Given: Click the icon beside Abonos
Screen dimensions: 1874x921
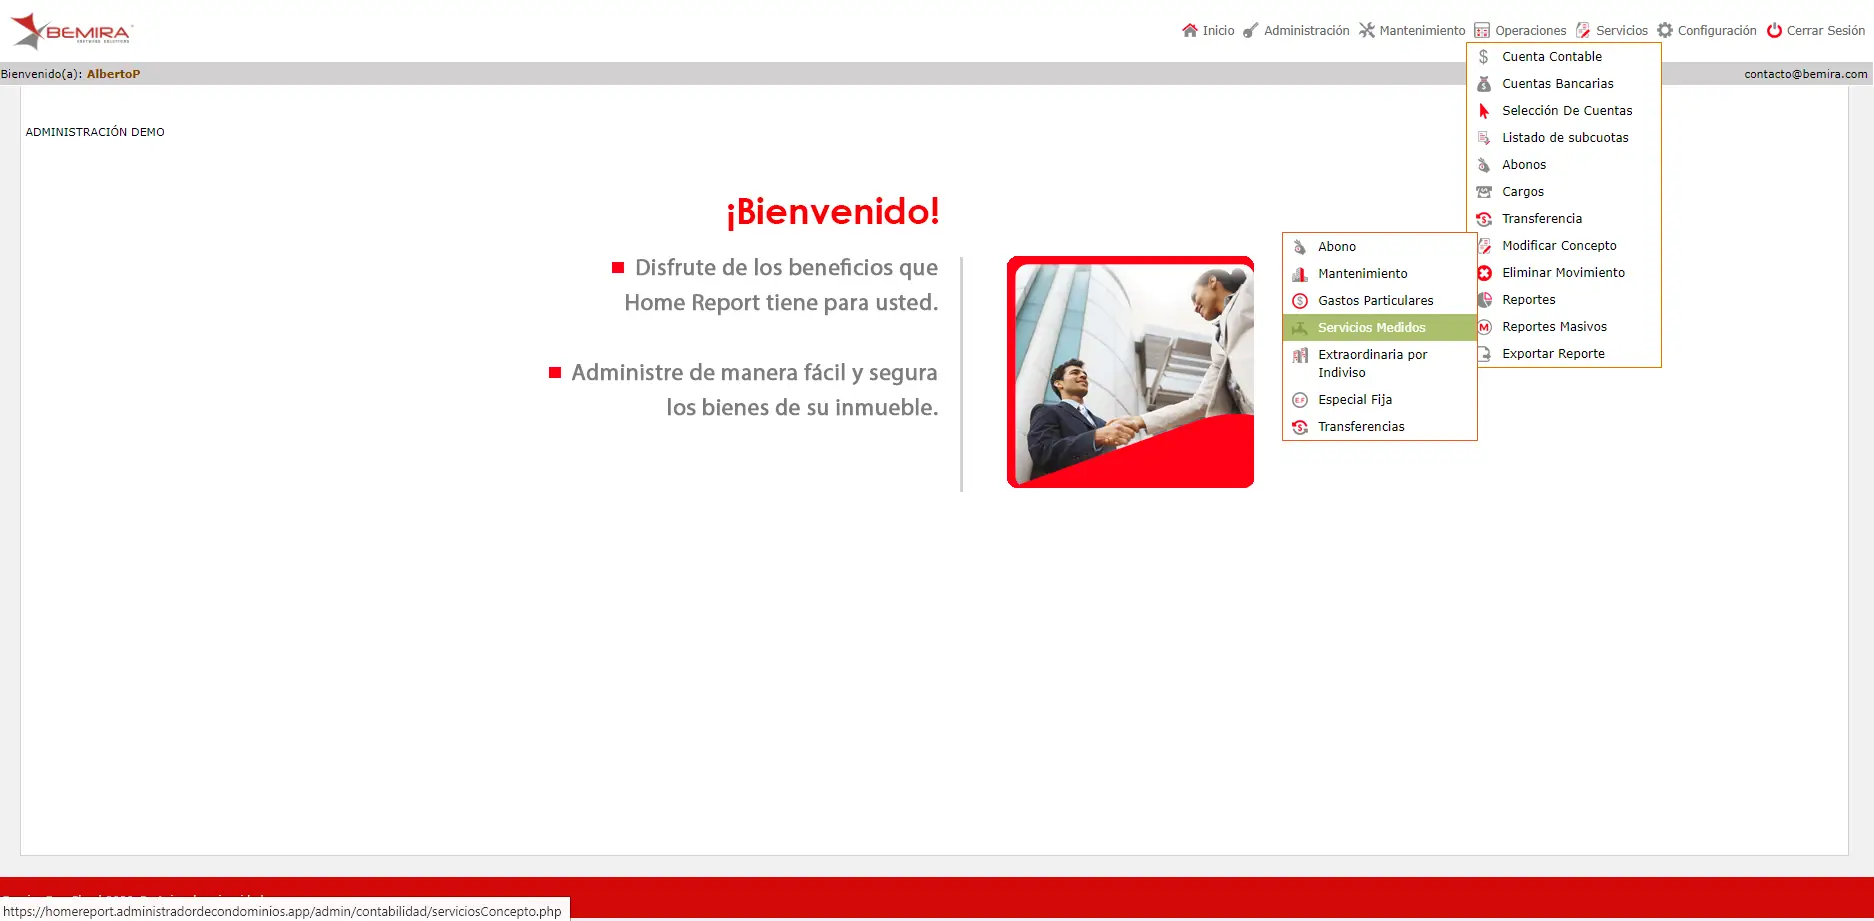Looking at the screenshot, I should [1484, 165].
